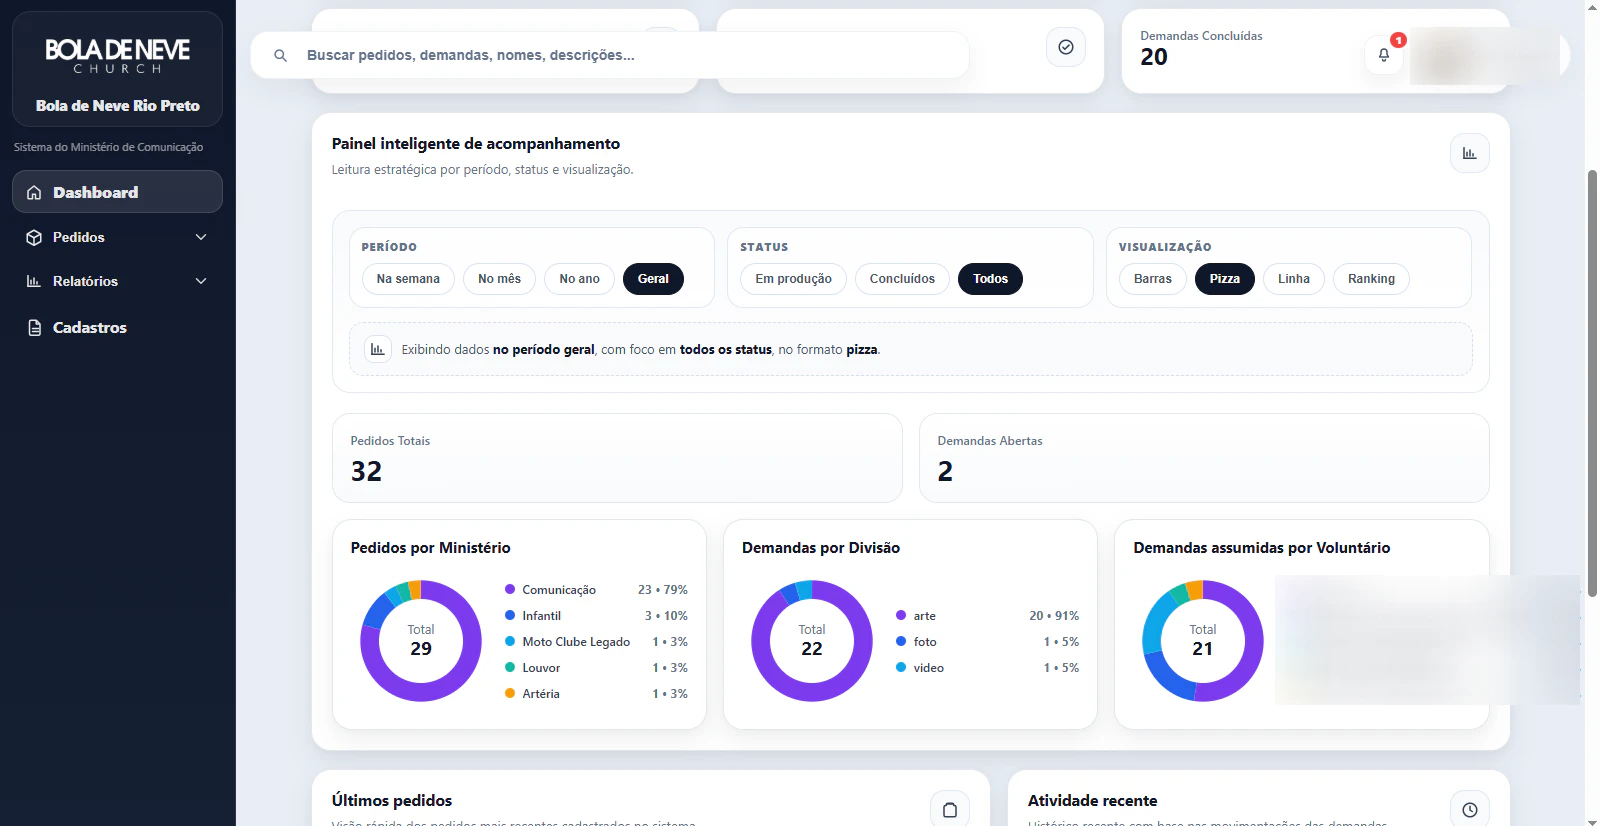Switch visualization to Ranking

[x=1371, y=279]
